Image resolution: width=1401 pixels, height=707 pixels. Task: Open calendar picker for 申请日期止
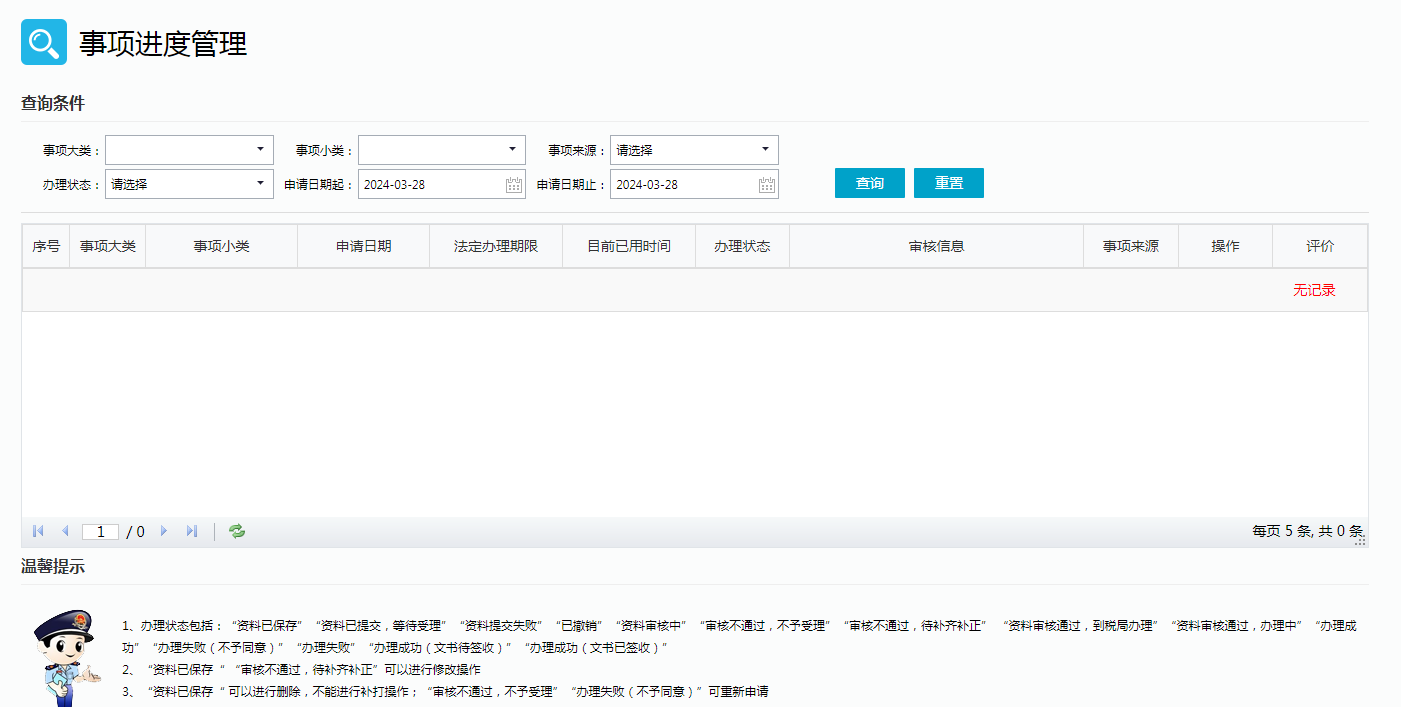767,184
